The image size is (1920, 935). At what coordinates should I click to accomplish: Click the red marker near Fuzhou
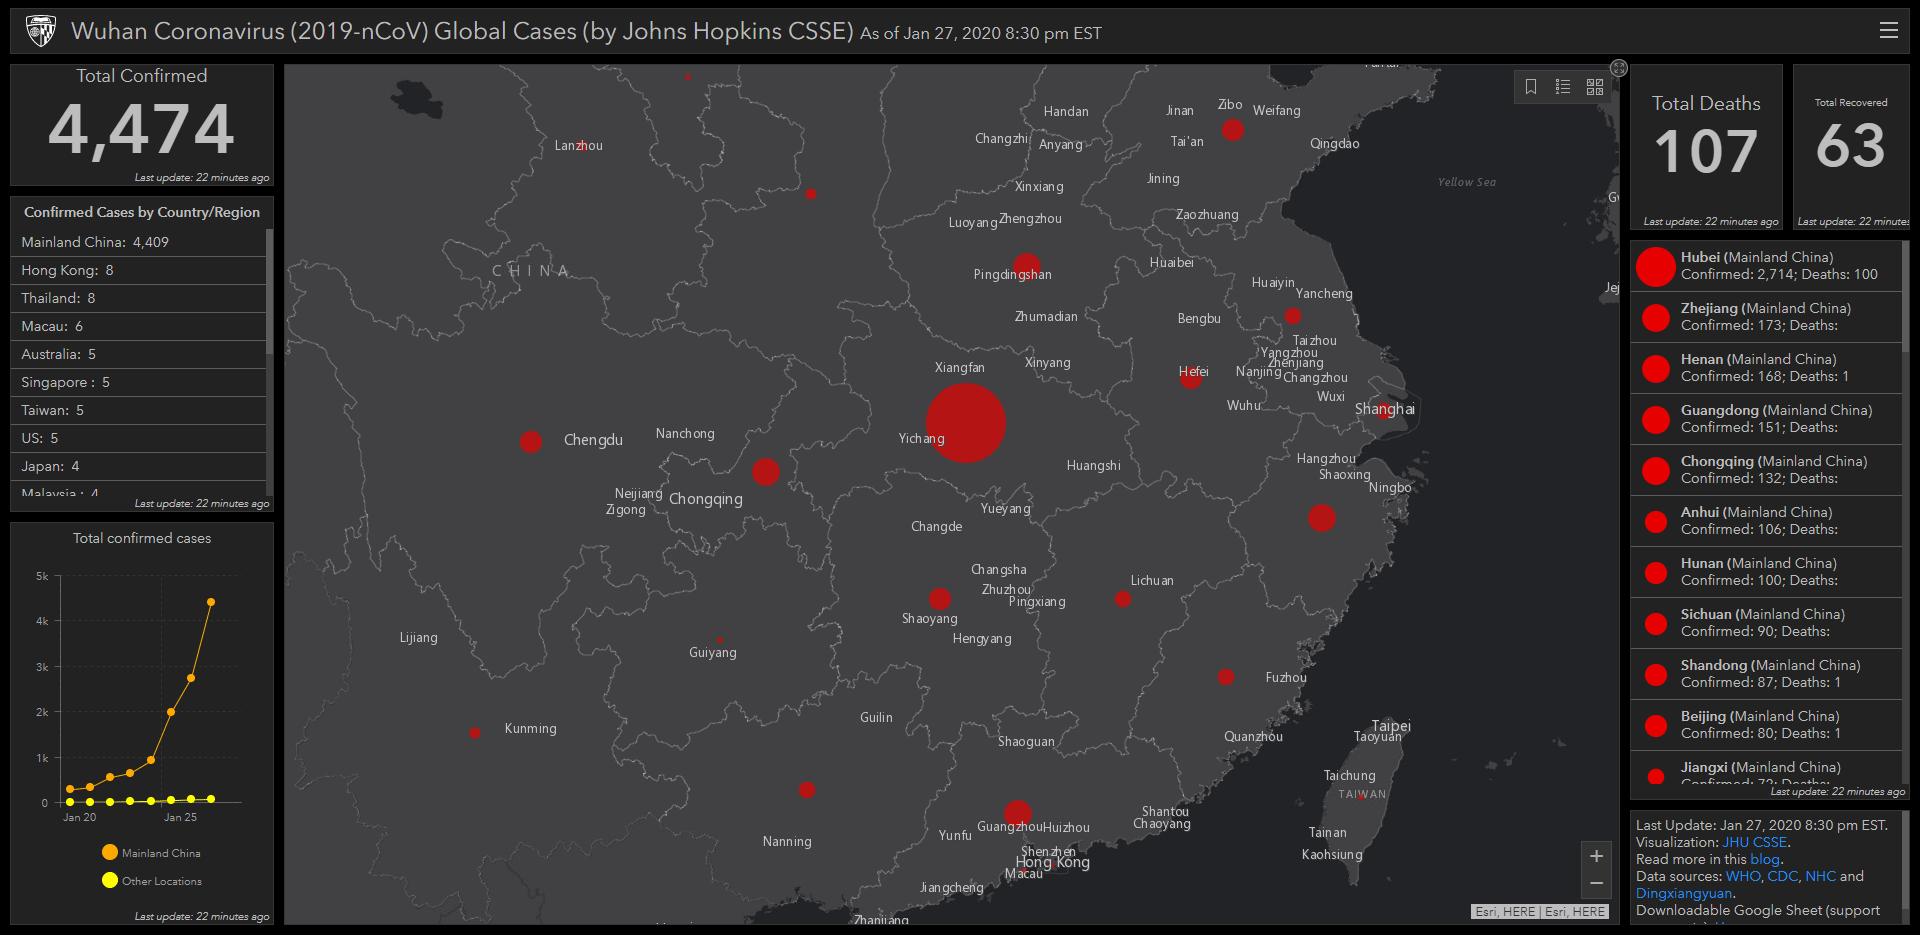(1226, 677)
